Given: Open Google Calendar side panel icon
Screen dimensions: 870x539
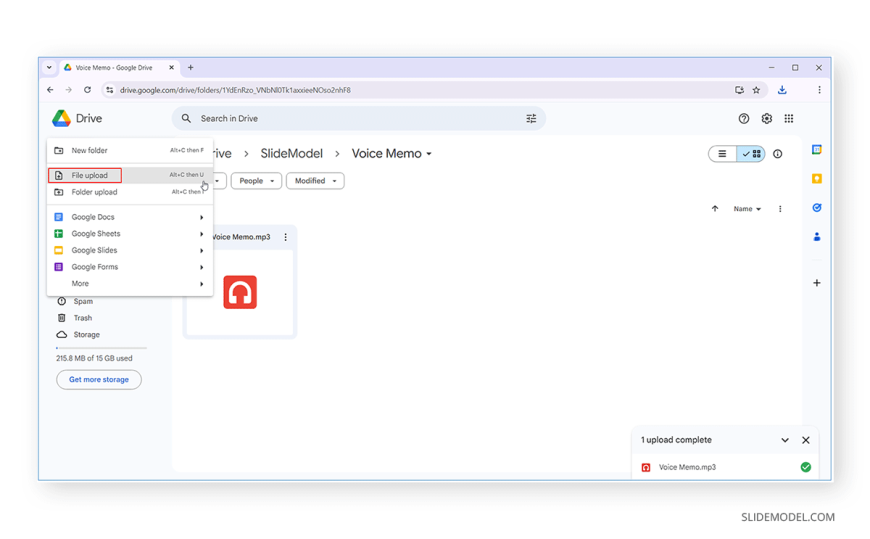Looking at the screenshot, I should [x=817, y=150].
